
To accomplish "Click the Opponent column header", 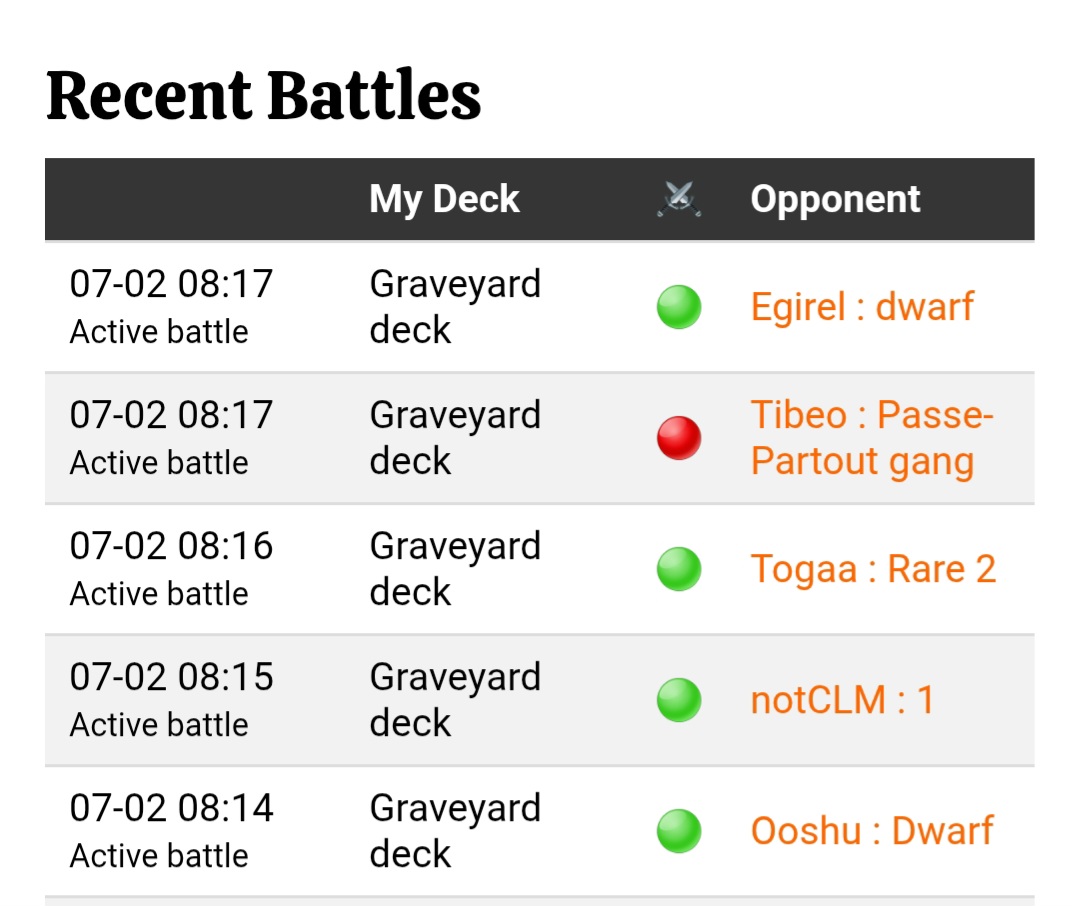I will point(835,199).
